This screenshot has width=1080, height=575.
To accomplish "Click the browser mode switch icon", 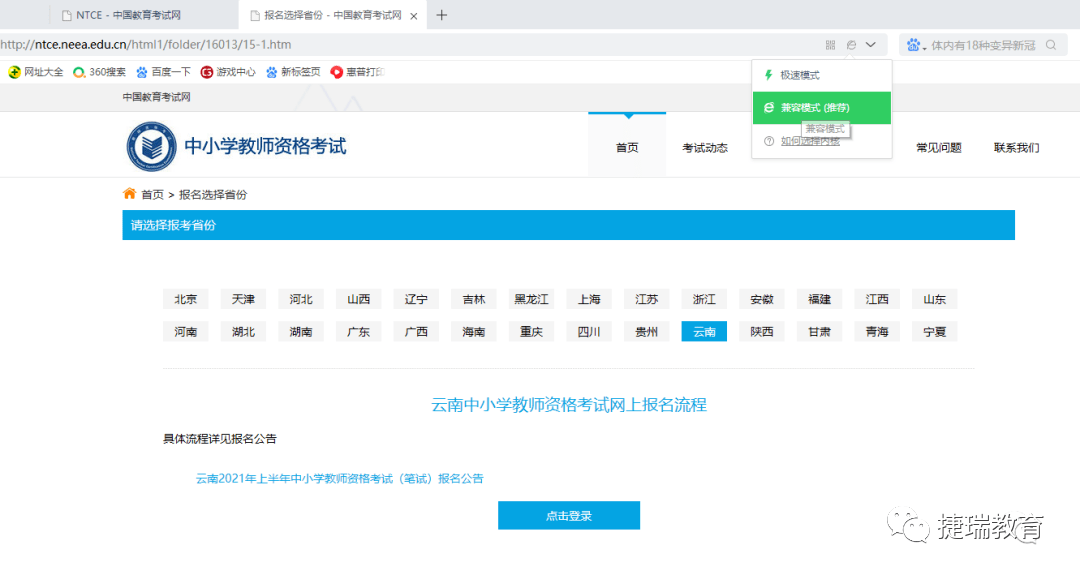I will 851,45.
